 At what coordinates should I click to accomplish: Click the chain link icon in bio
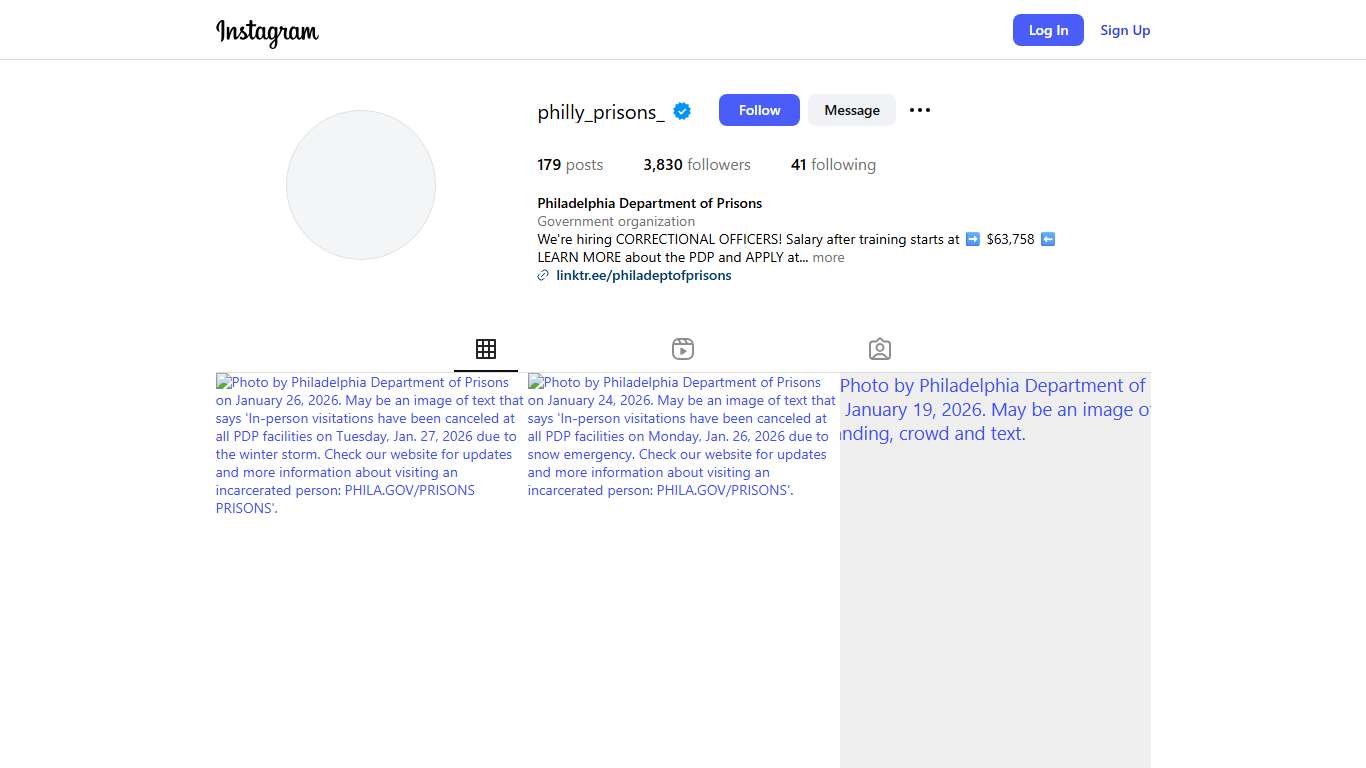point(543,276)
